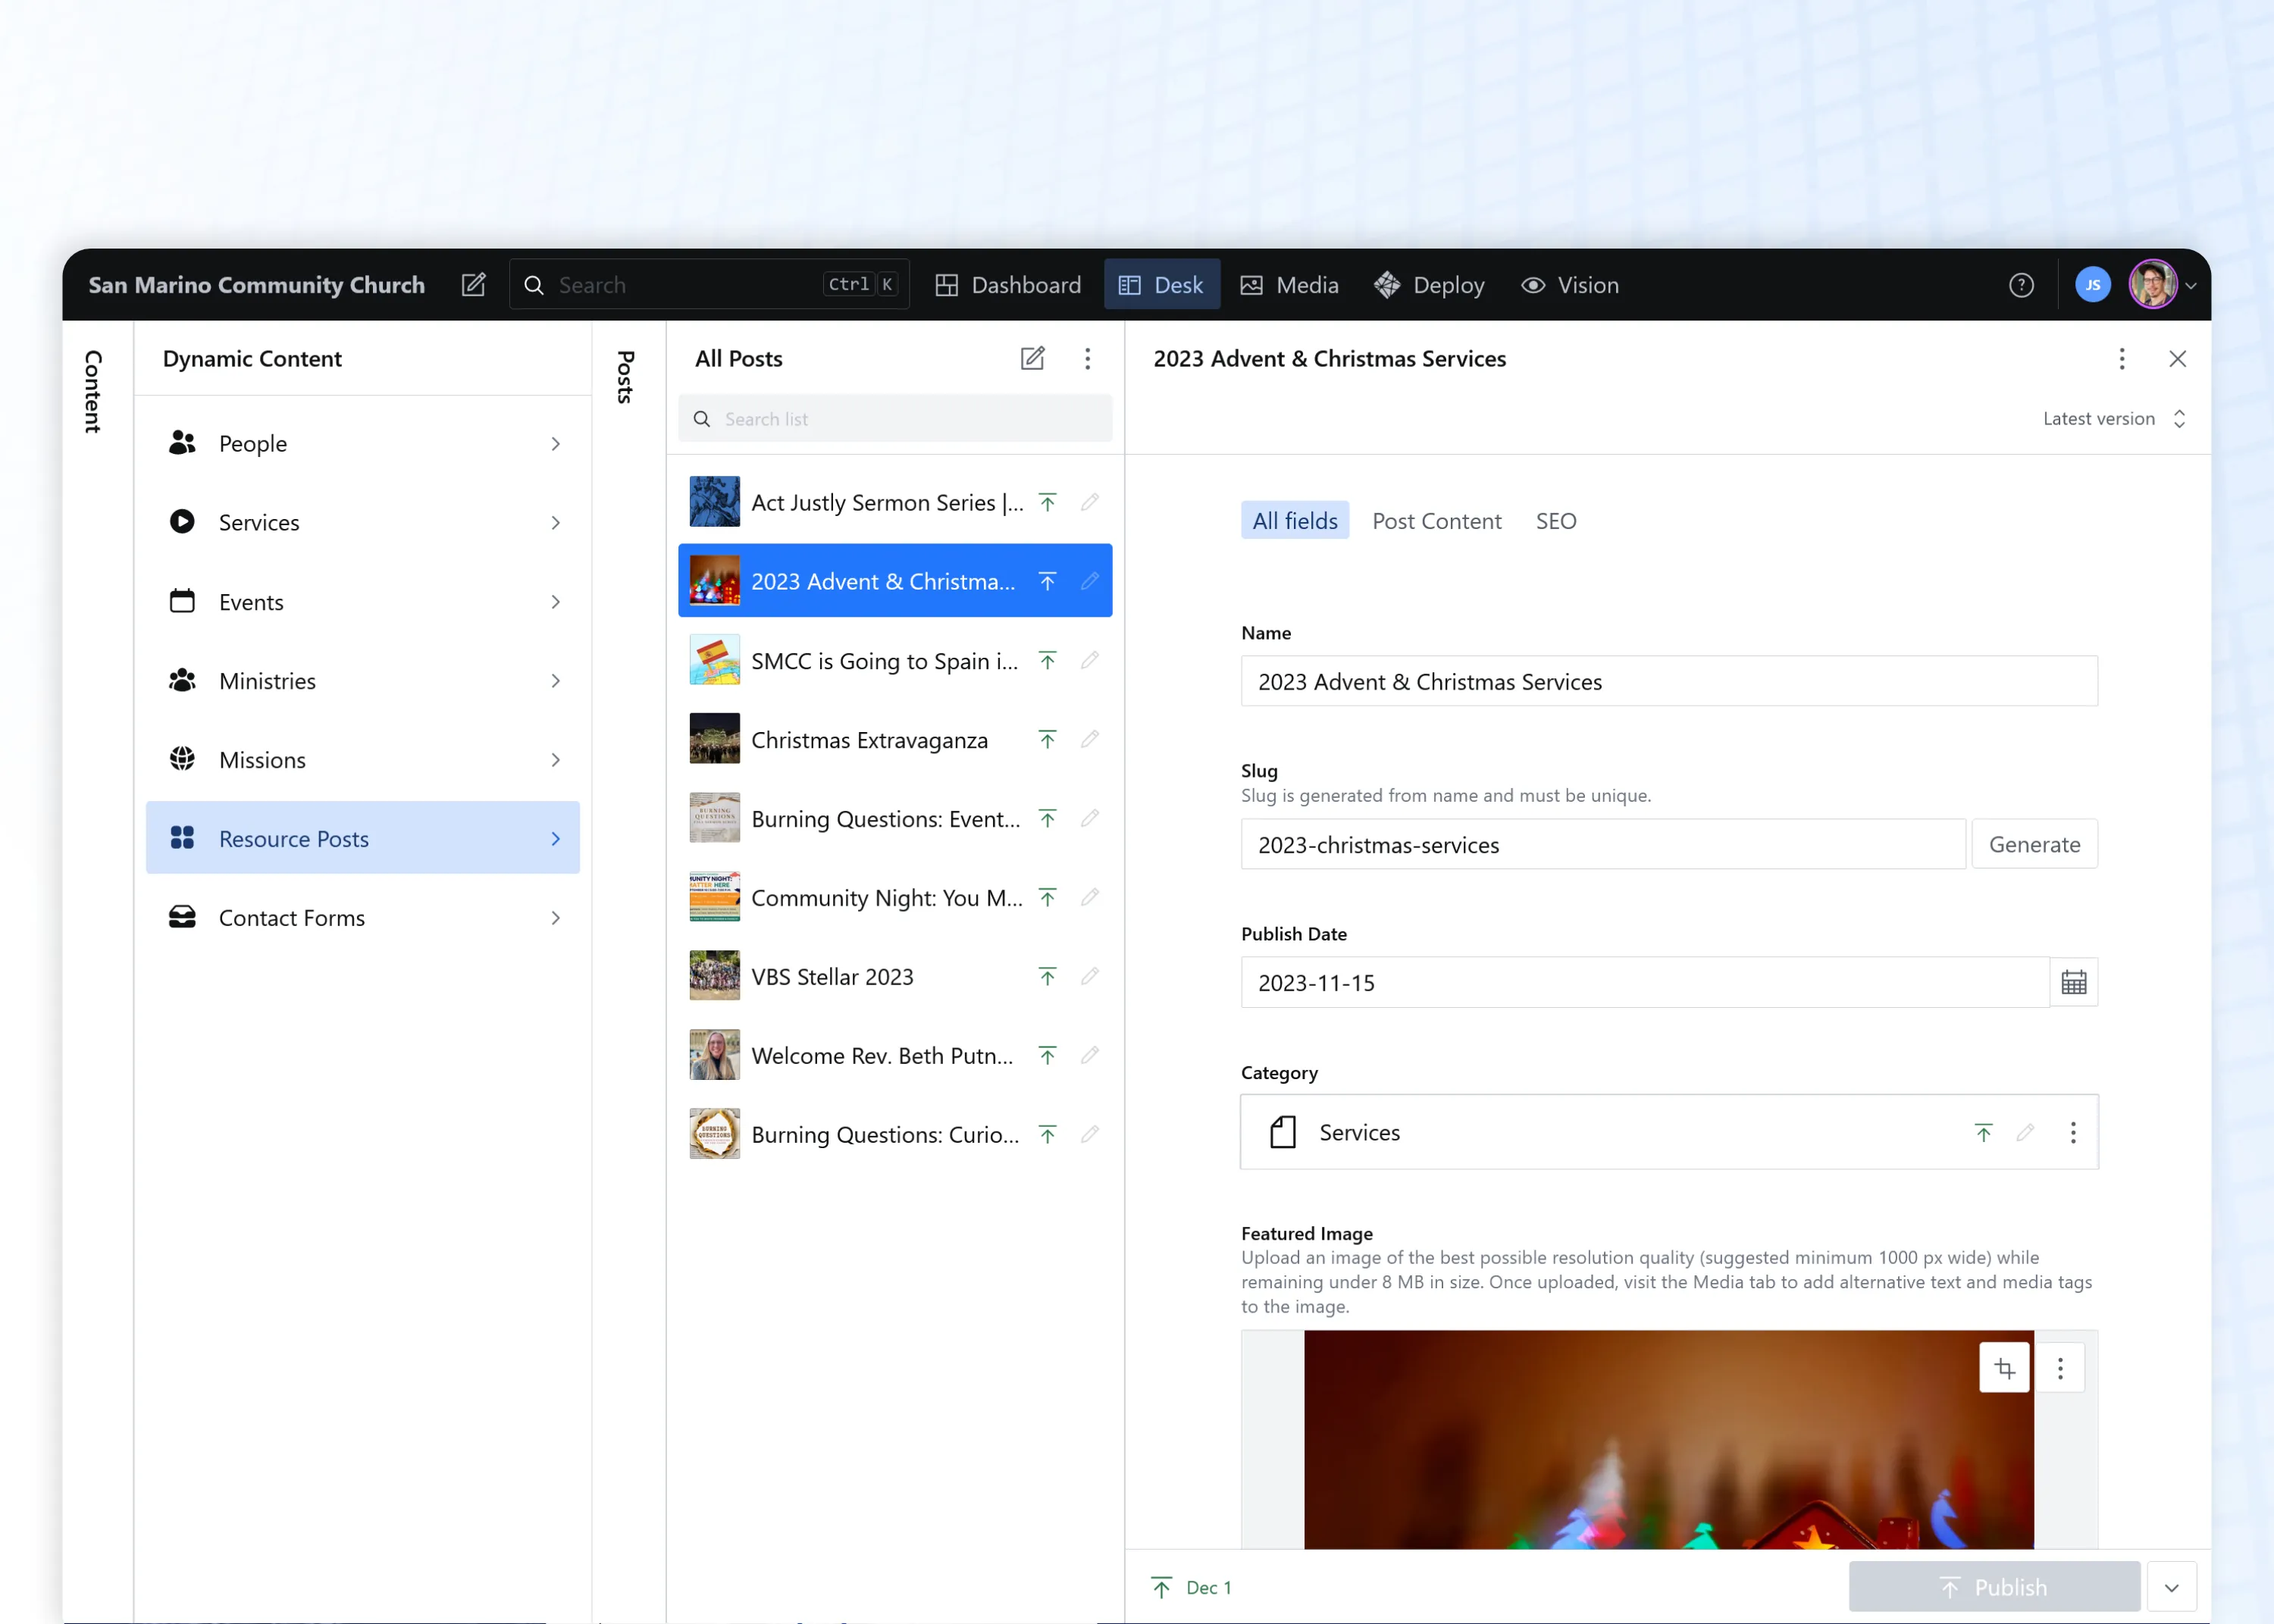Create new post with compose icon

click(1032, 358)
